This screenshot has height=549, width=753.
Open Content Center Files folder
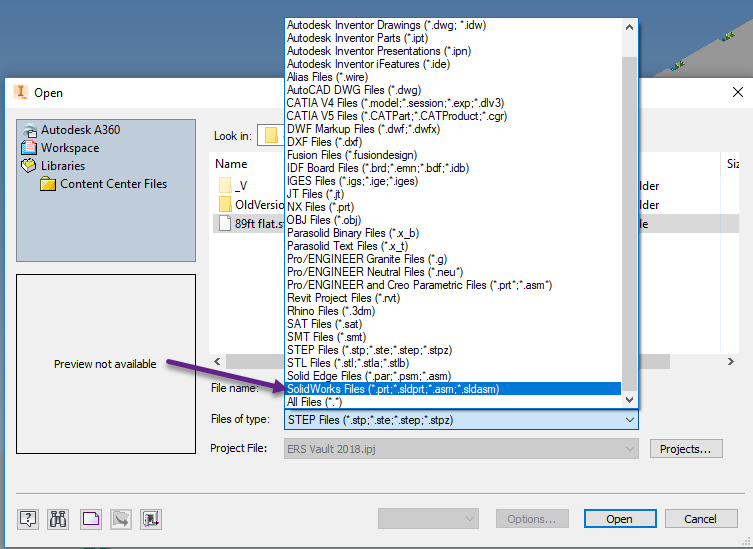[x=103, y=184]
